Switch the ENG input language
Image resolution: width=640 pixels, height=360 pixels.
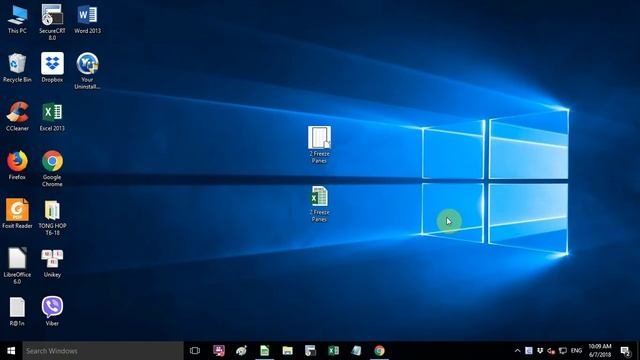[576, 351]
